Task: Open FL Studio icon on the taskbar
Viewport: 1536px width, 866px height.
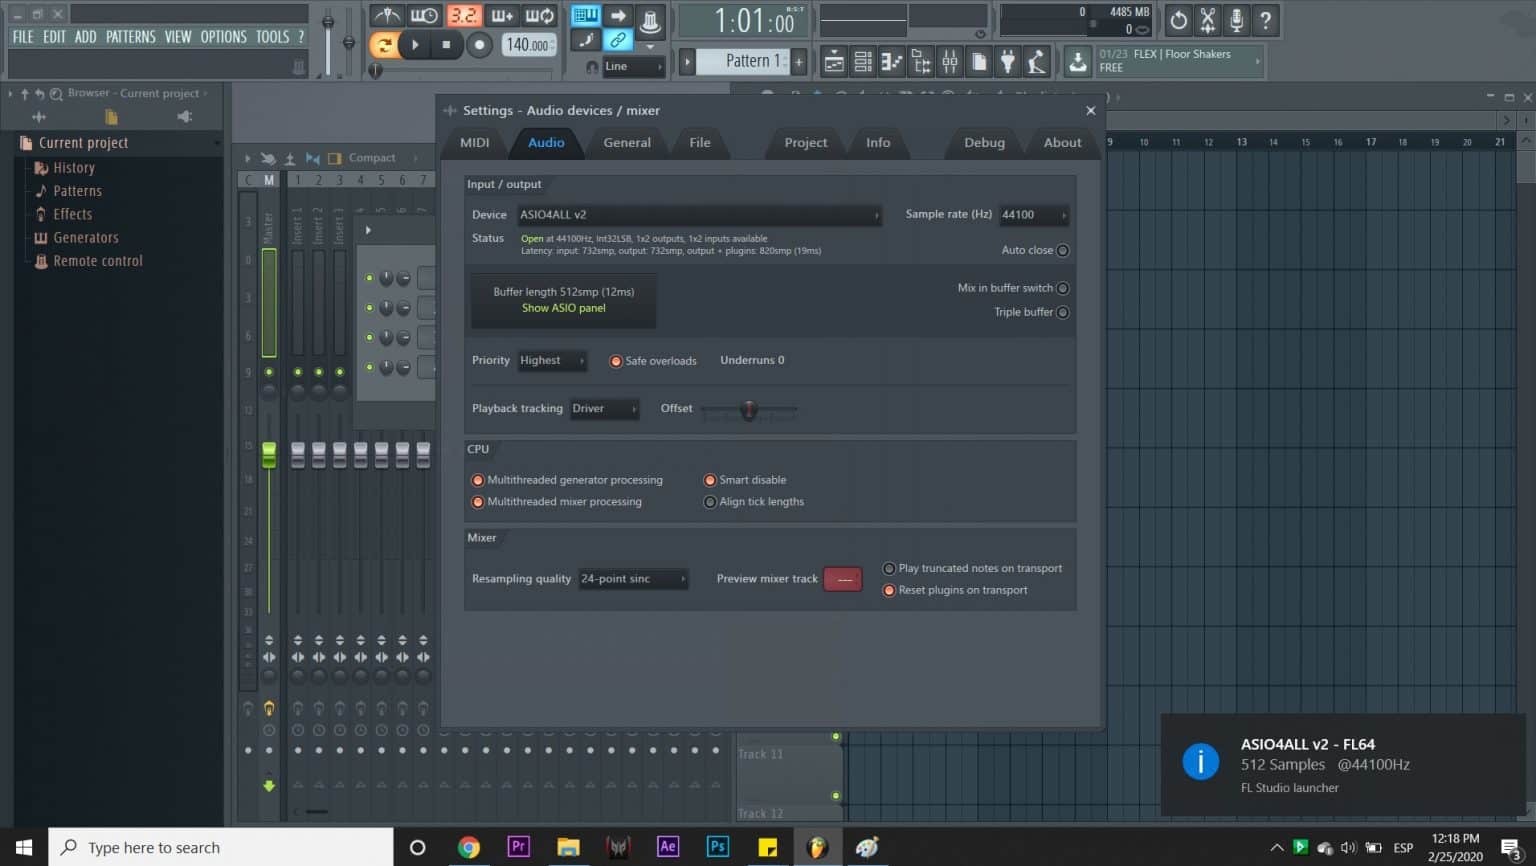Action: tap(818, 847)
